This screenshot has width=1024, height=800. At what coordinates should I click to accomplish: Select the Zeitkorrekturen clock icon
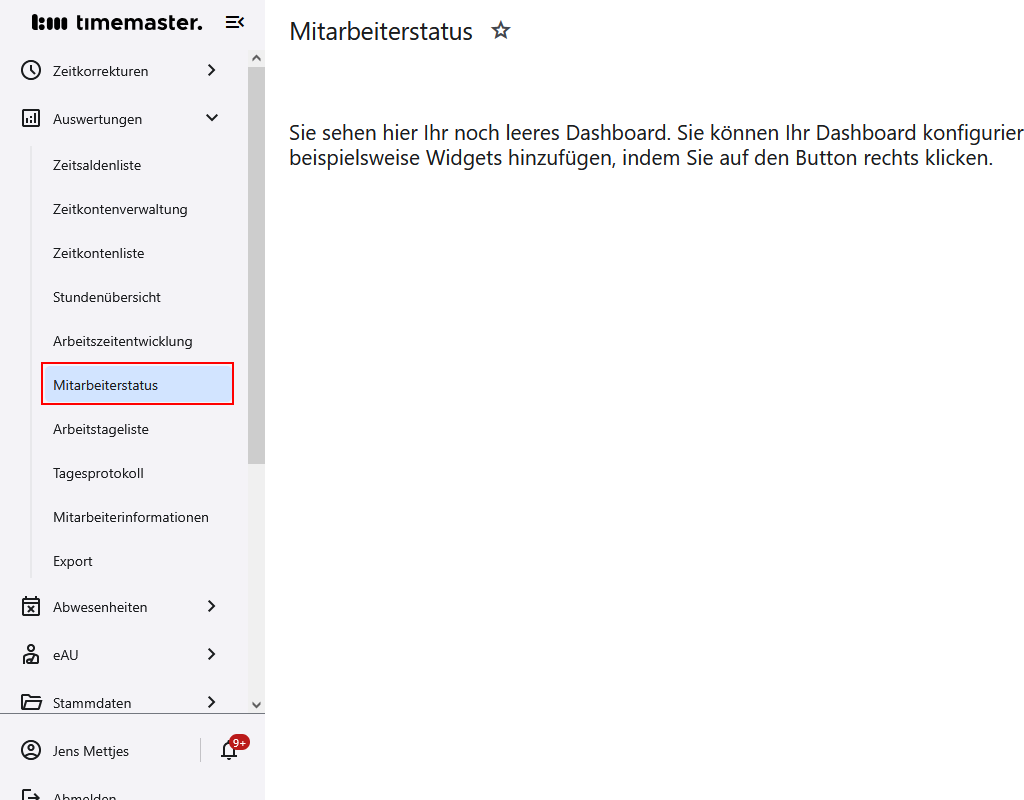click(x=29, y=70)
